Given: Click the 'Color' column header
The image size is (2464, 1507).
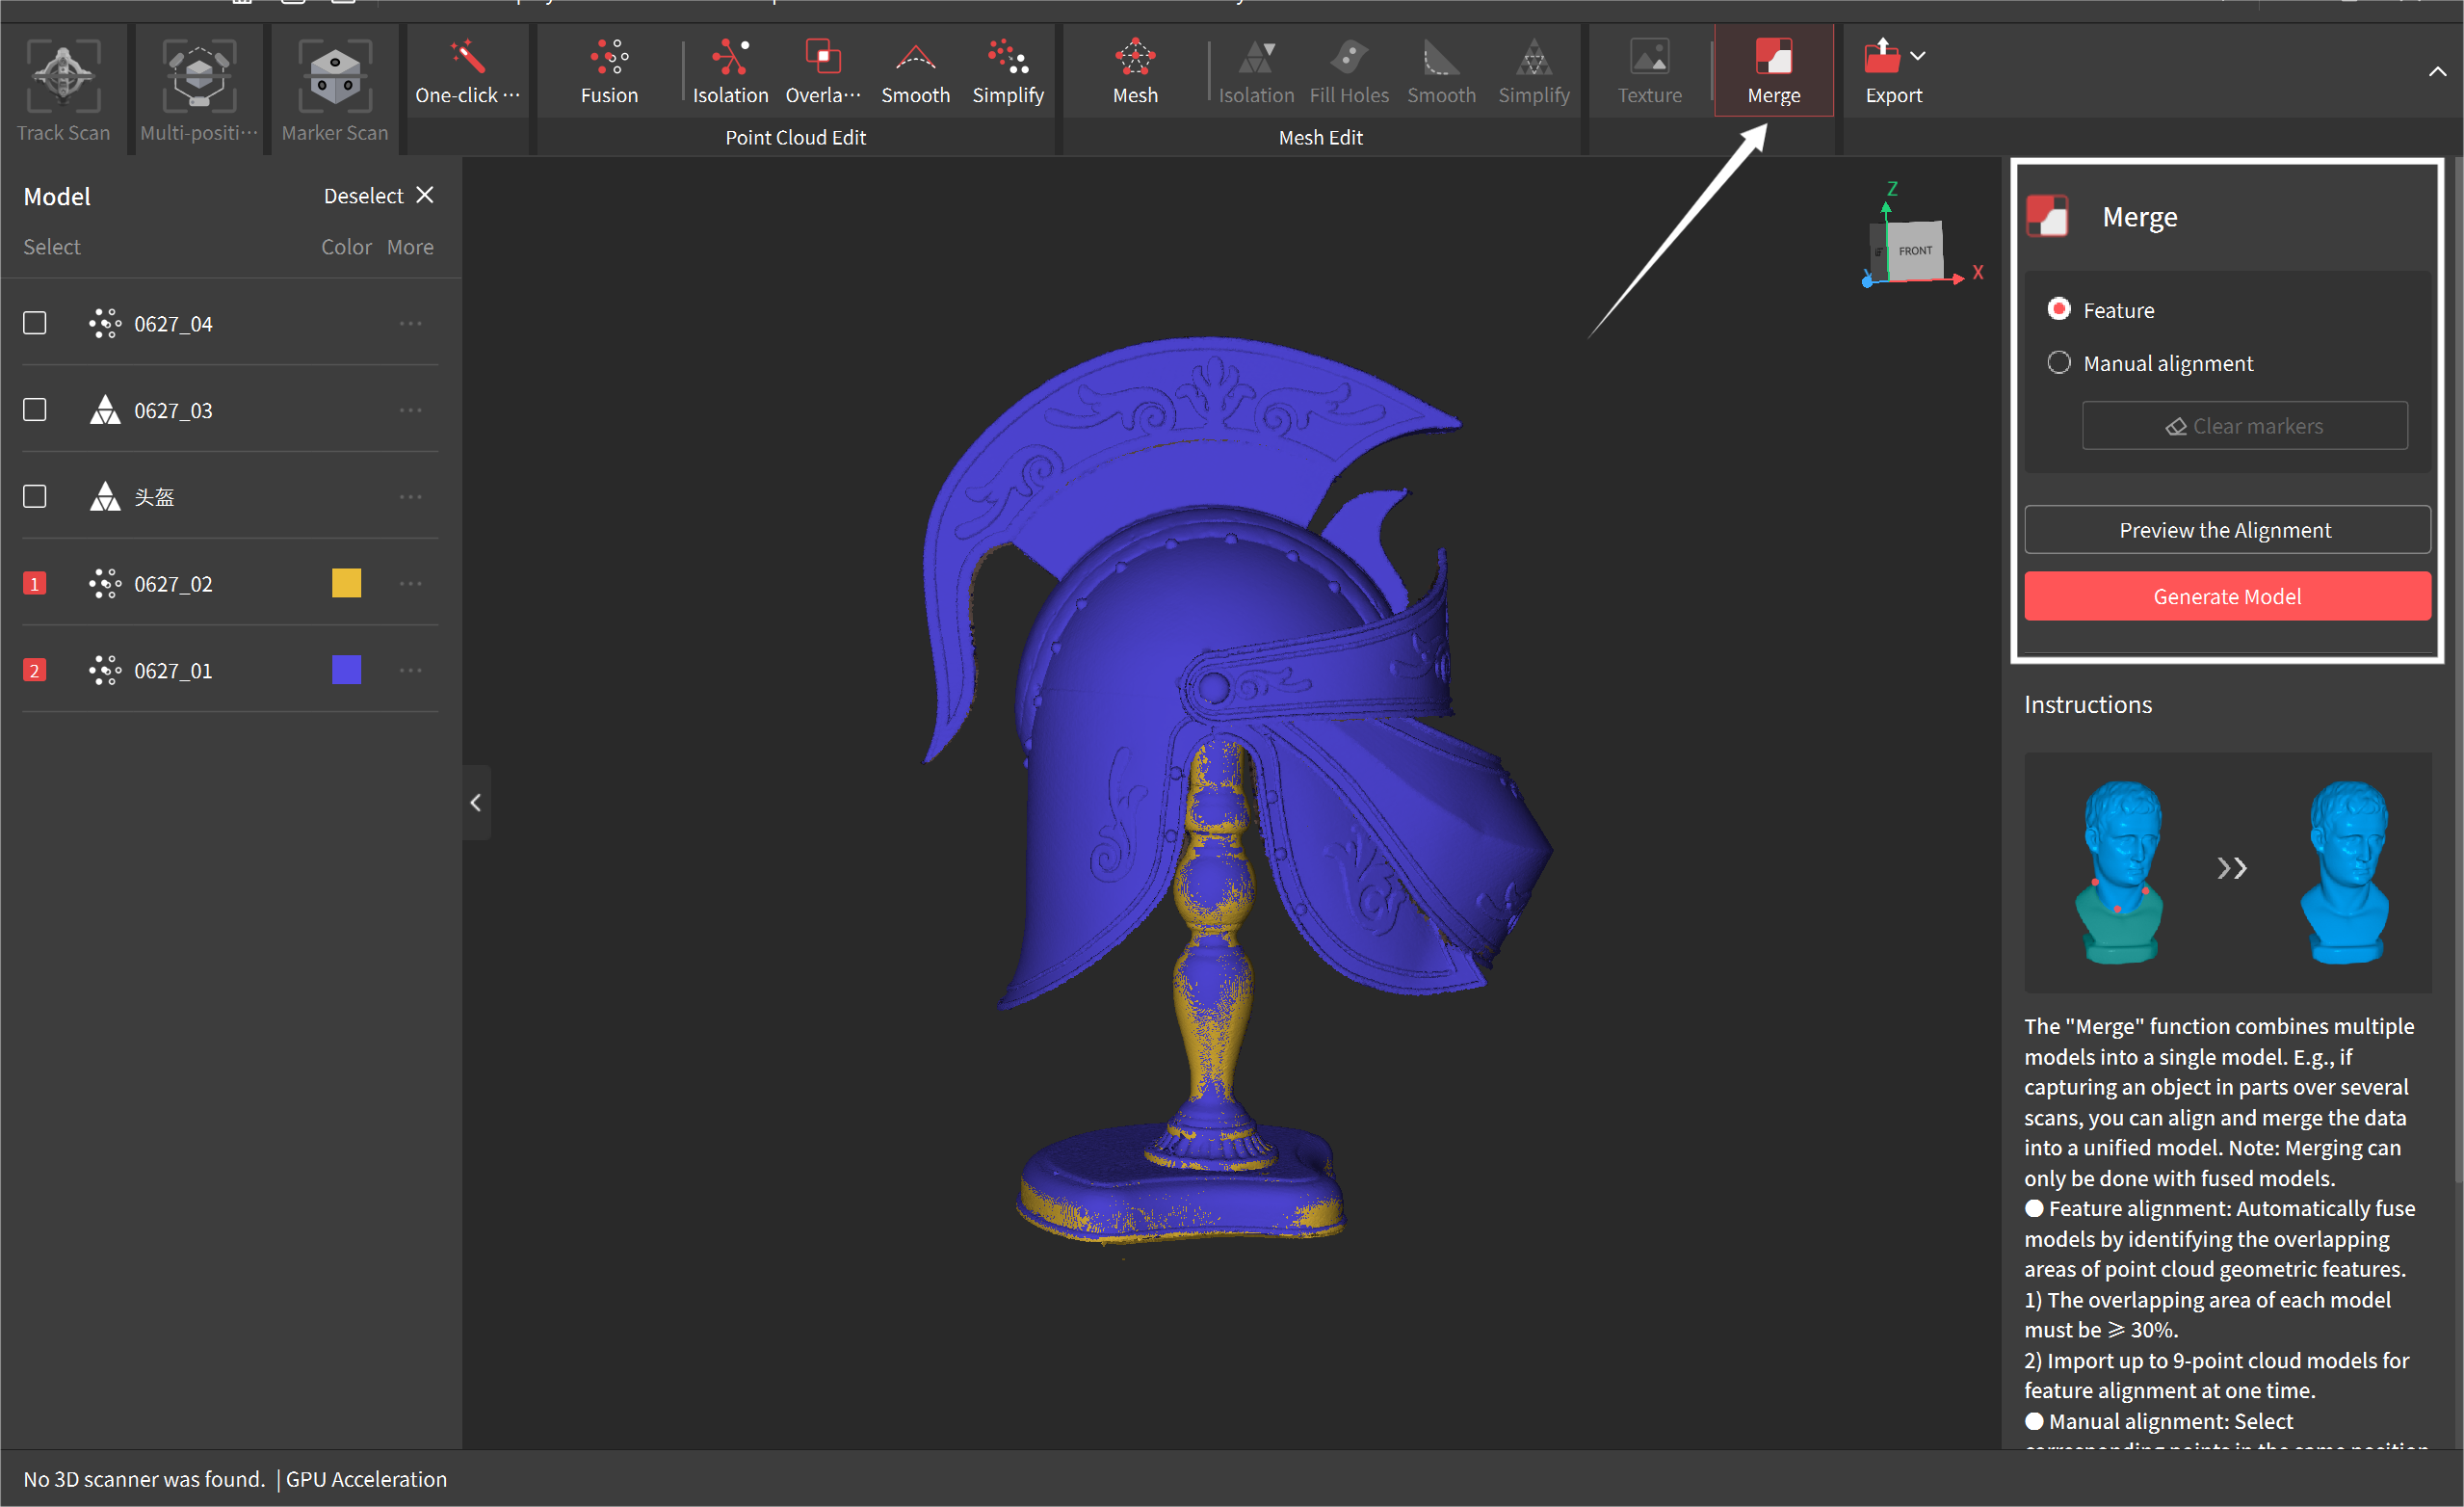Looking at the screenshot, I should (x=346, y=246).
